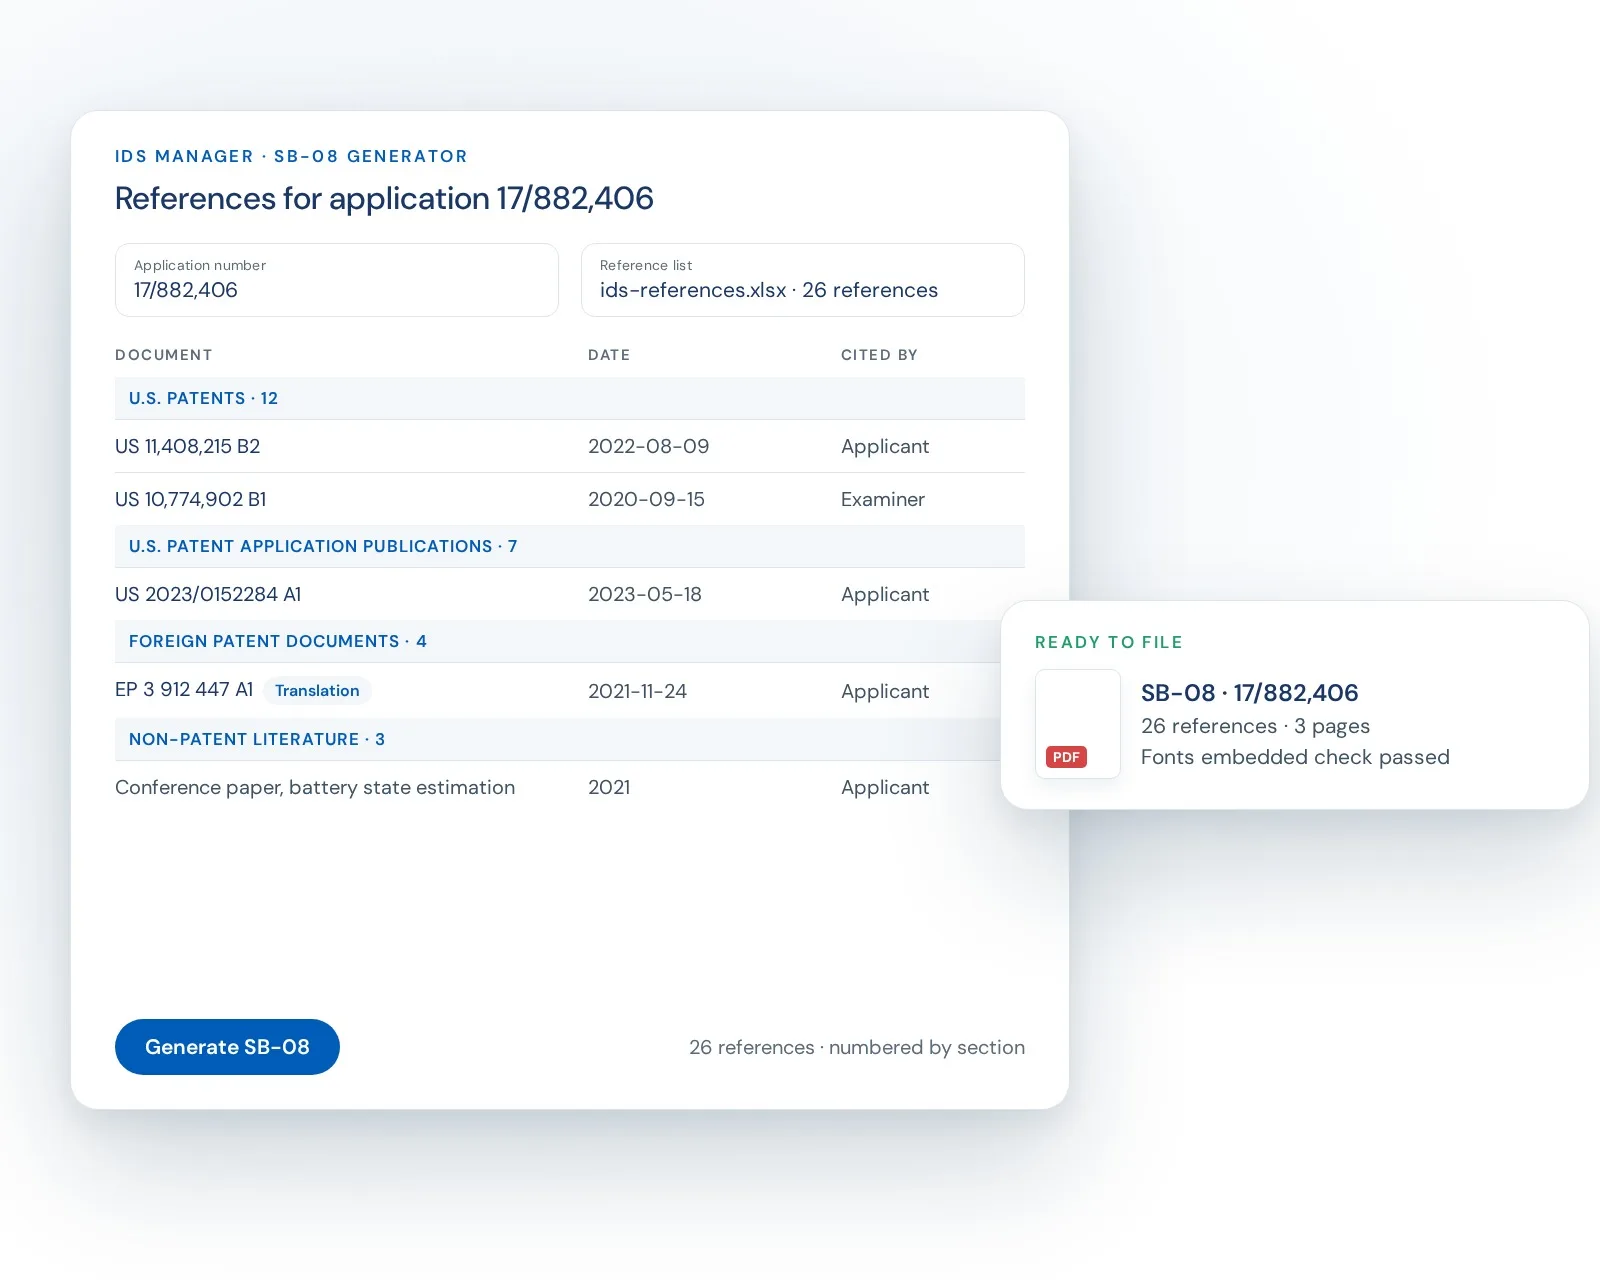The height and width of the screenshot is (1280, 1600).
Task: Click Applicant for US 2023/0152284 A1
Action: point(885,594)
